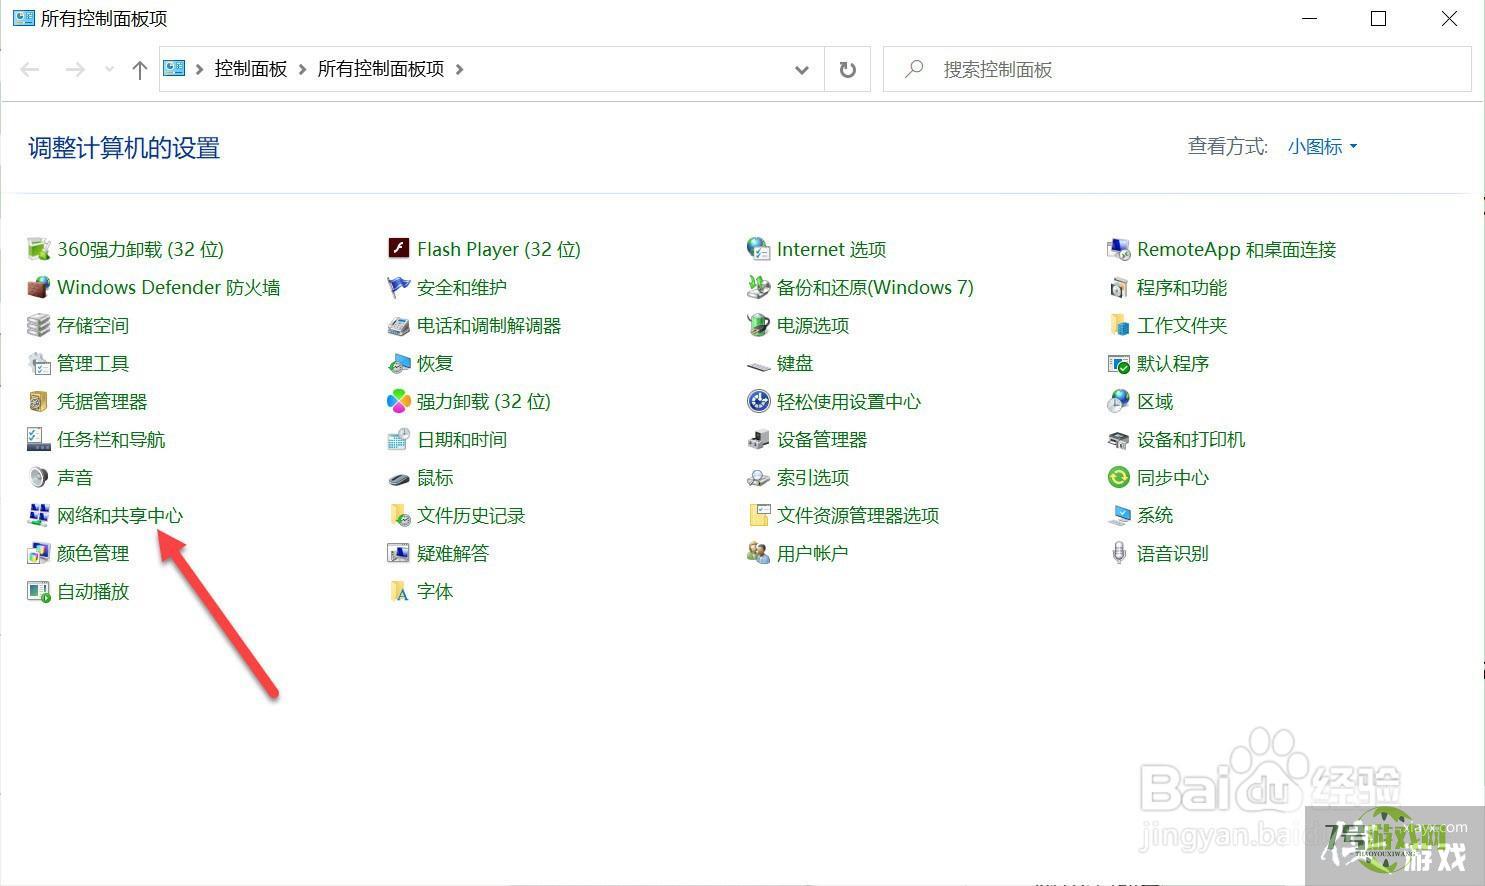
Task: Click the address bar control panel icon
Action: coord(175,68)
